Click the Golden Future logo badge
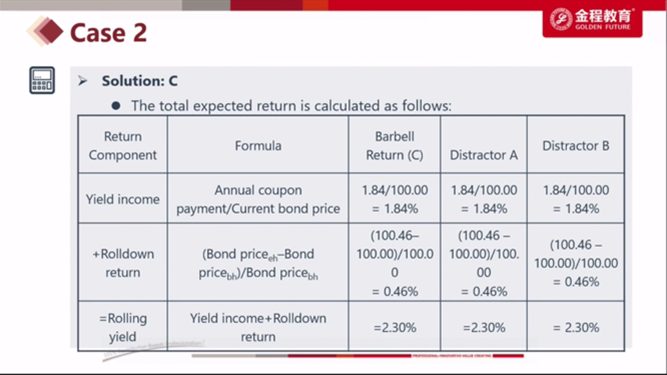This screenshot has height=375, width=667. [x=592, y=20]
